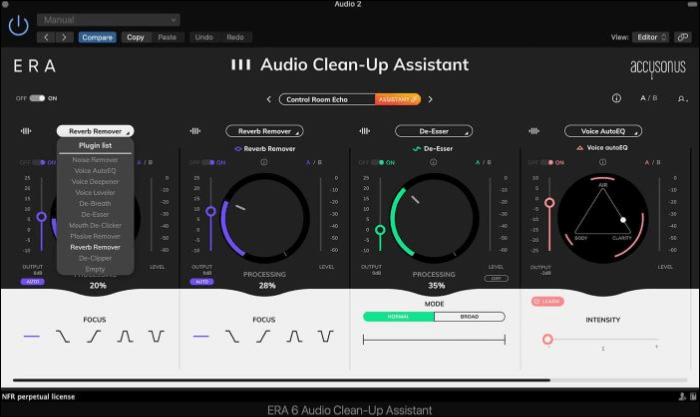700x417 pixels.
Task: Click the info icon in ERA header
Action: 616,98
